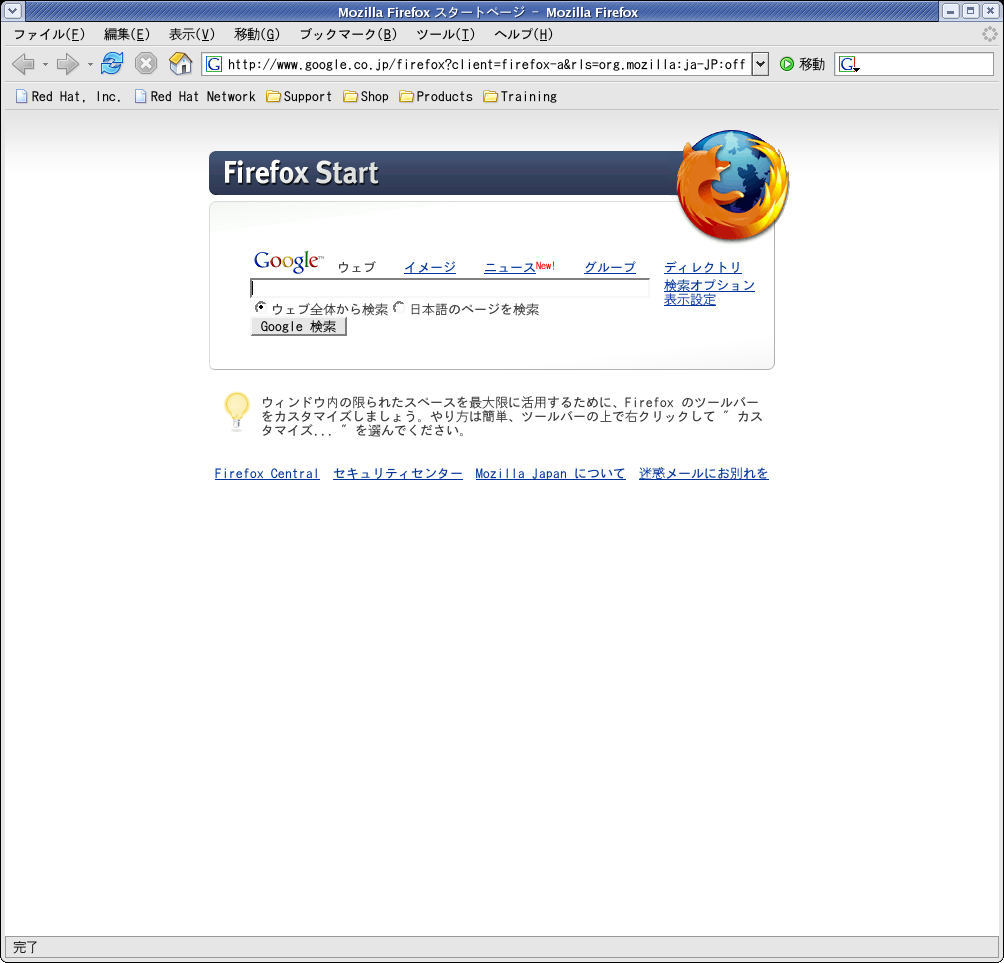The image size is (1004, 963).
Task: Go forward with the Forward arrow
Action: pyautogui.click(x=67, y=64)
